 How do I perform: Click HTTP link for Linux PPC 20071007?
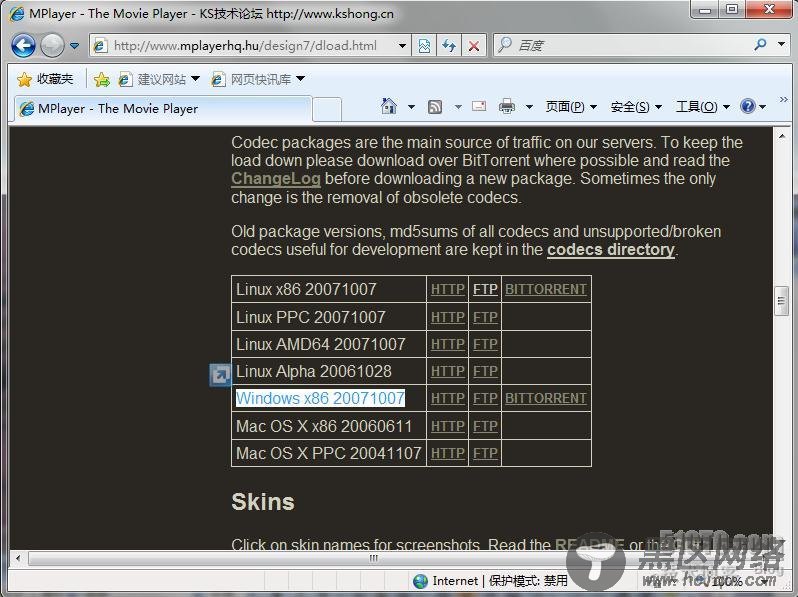point(448,317)
